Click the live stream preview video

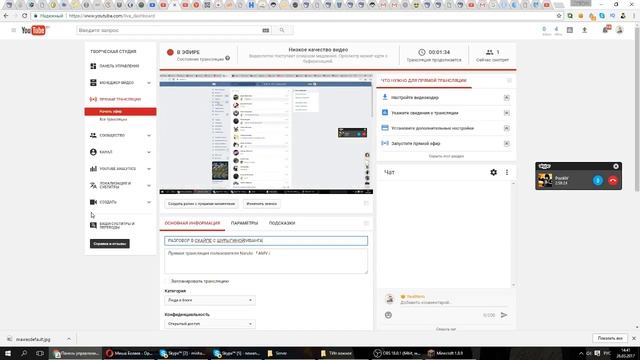[266, 133]
